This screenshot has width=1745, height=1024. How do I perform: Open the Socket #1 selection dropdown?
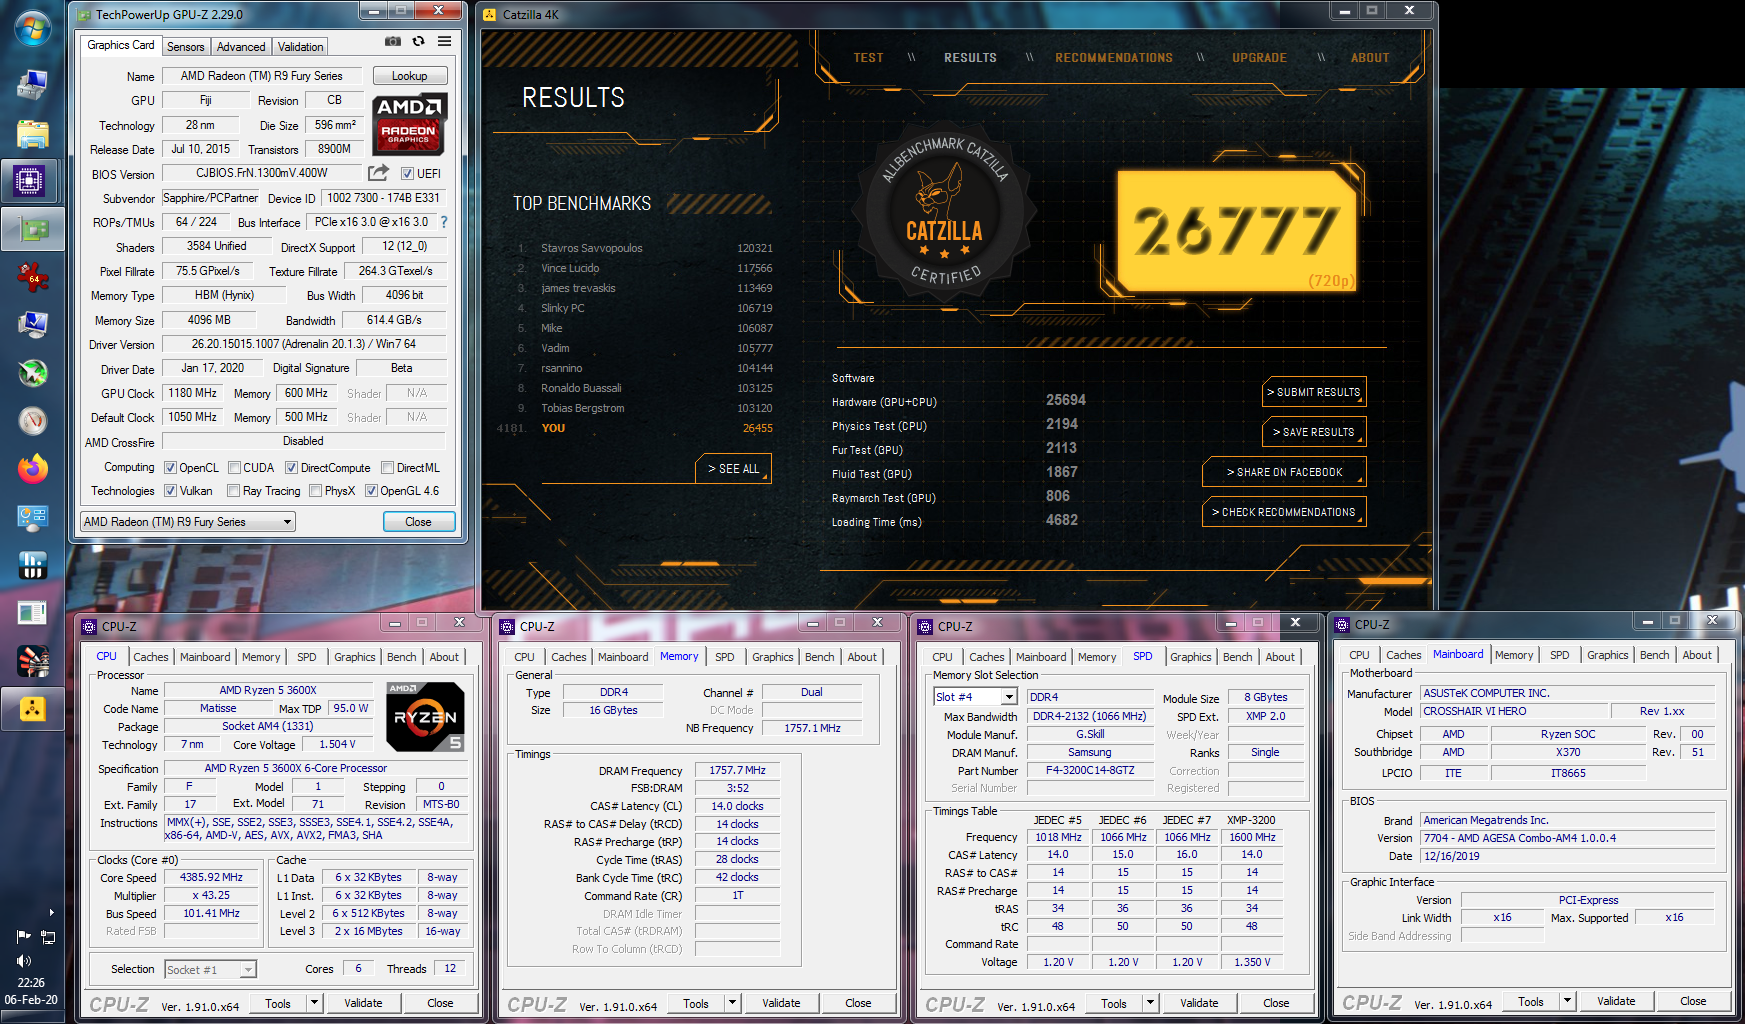(x=211, y=969)
